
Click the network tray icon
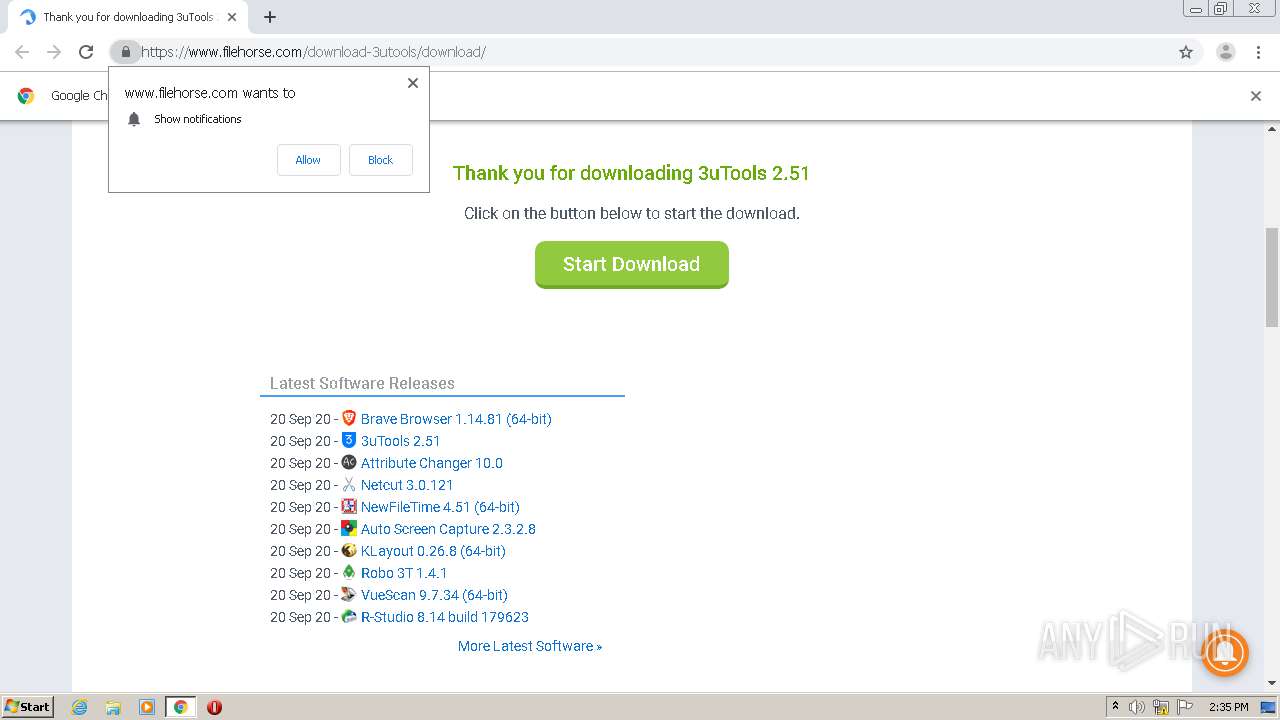1161,707
